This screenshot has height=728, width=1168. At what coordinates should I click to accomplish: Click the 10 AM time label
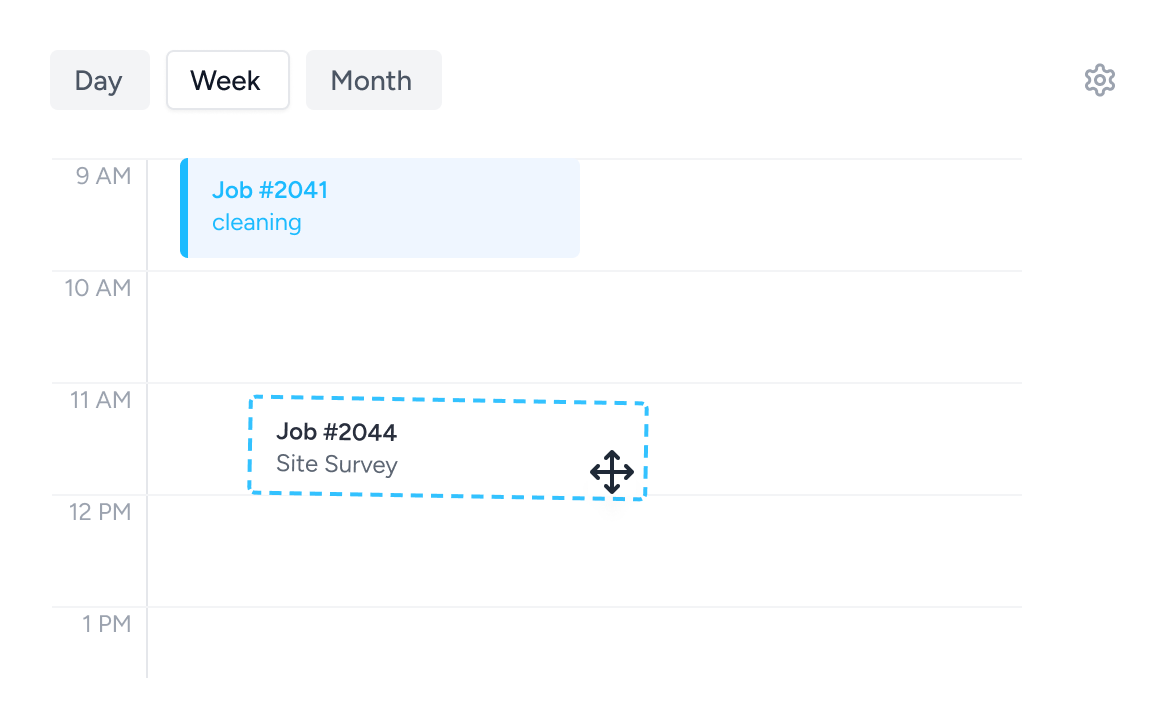[98, 288]
